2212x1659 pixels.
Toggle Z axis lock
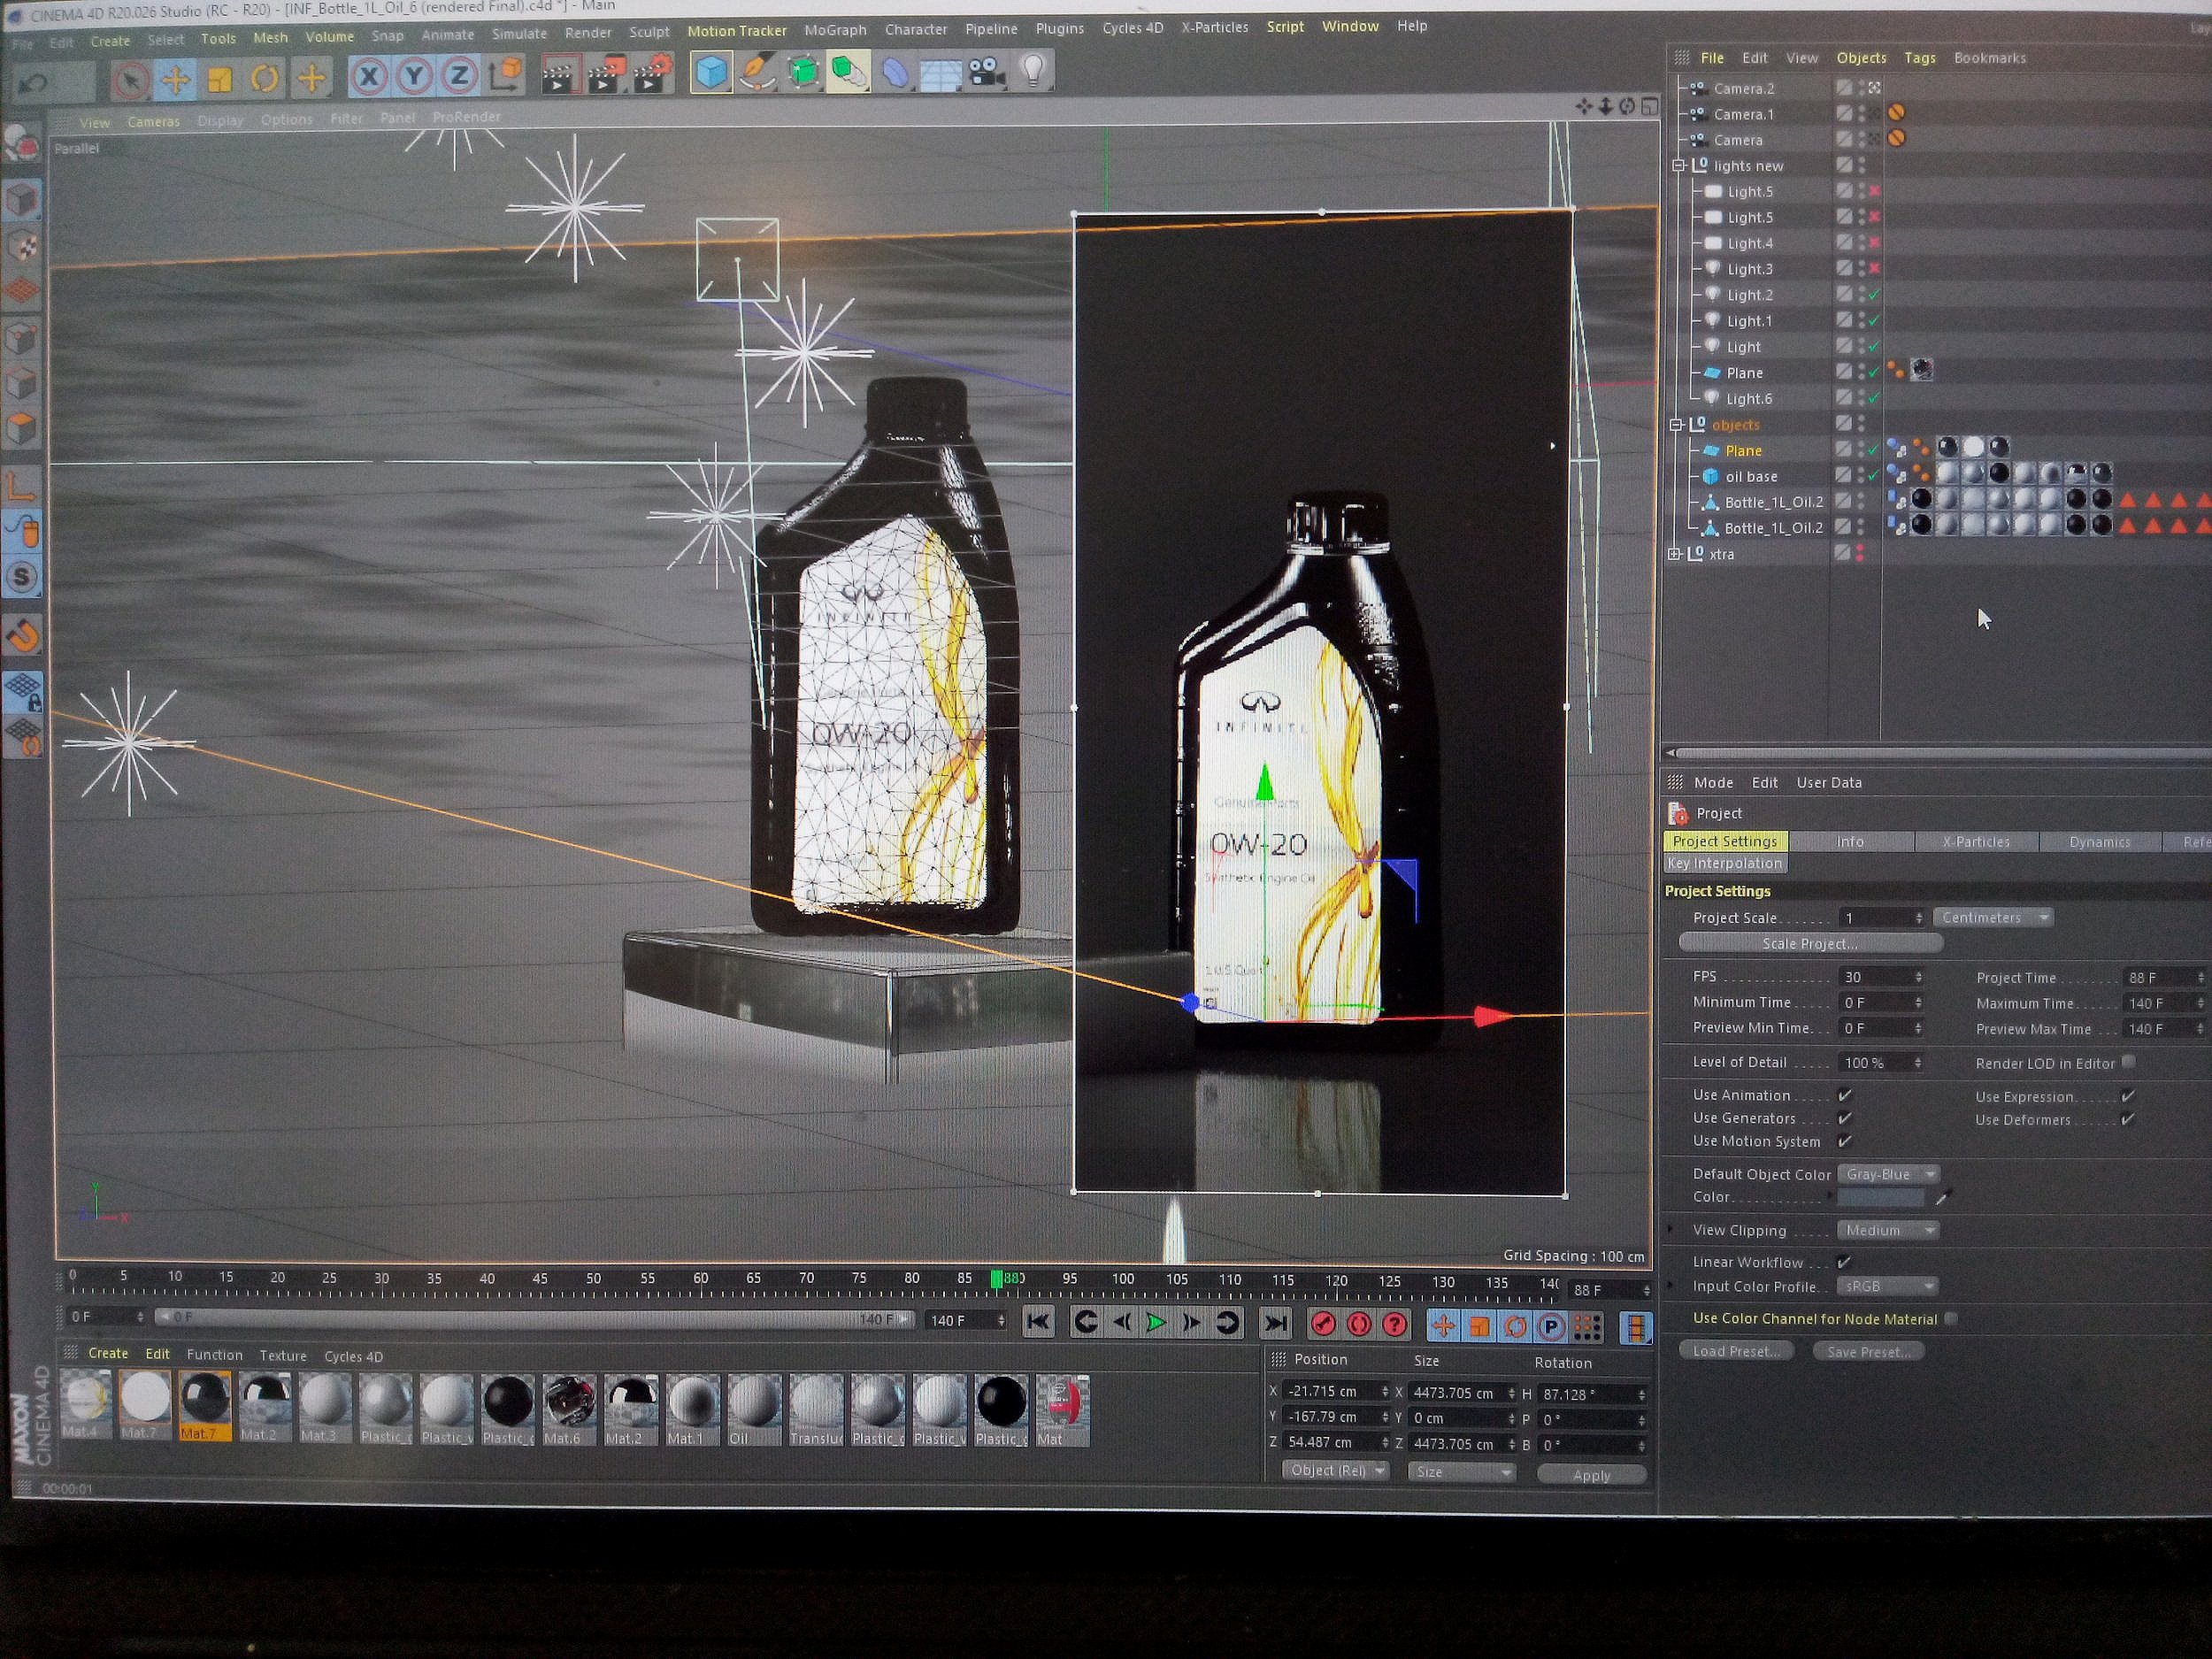click(x=459, y=76)
